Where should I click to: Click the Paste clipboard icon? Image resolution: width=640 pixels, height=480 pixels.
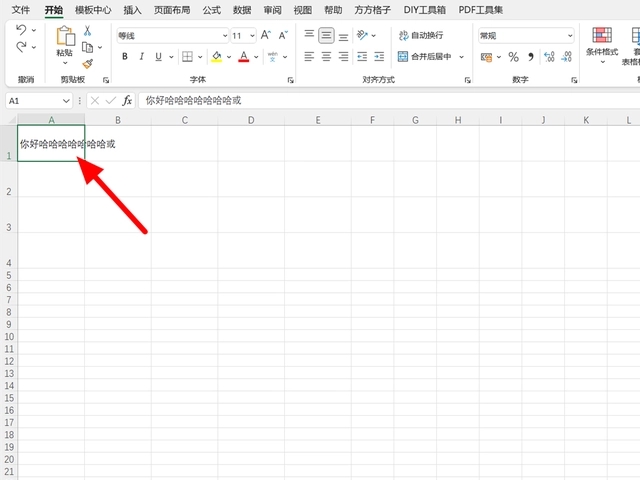pos(65,36)
